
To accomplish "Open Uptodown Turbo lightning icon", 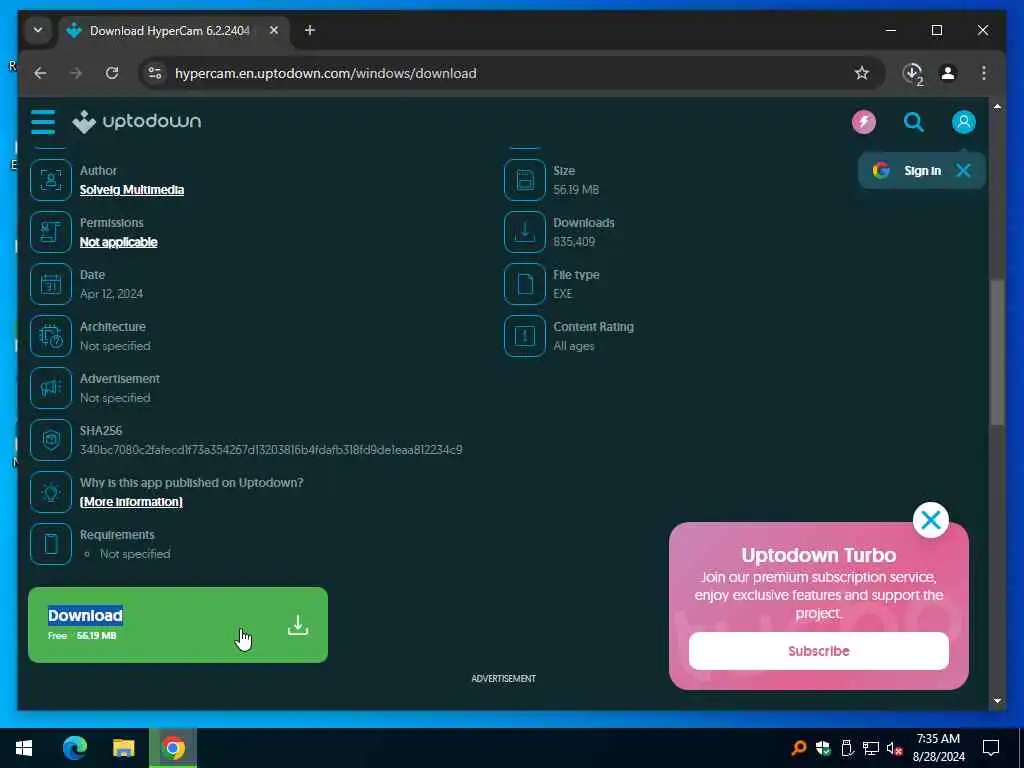I will pos(863,122).
